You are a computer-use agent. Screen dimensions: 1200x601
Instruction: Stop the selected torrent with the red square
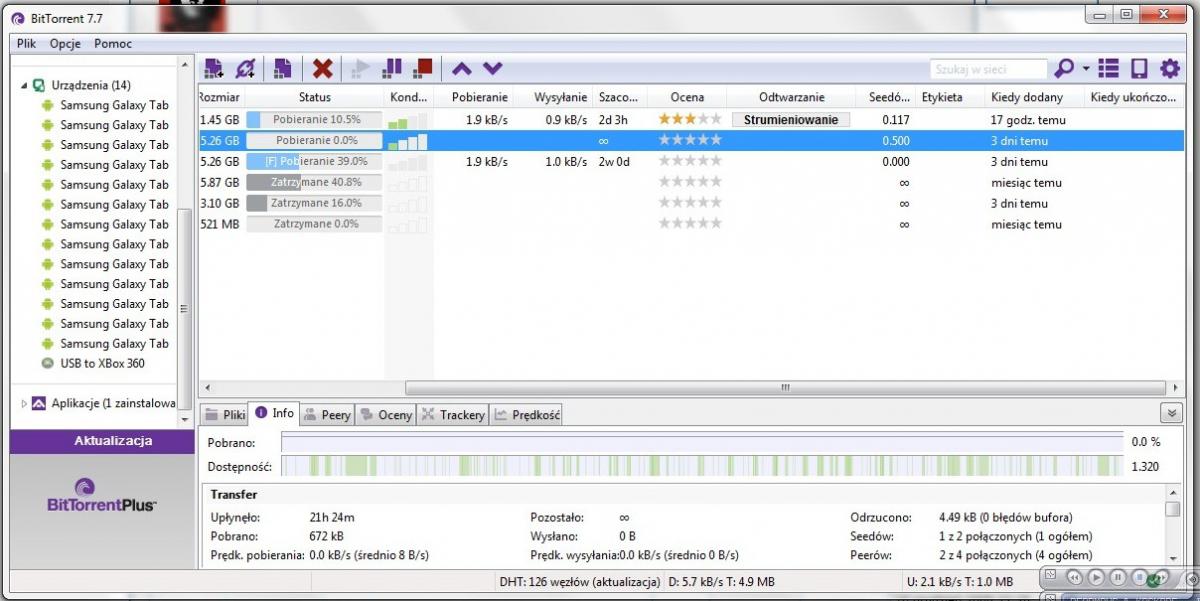coord(422,68)
